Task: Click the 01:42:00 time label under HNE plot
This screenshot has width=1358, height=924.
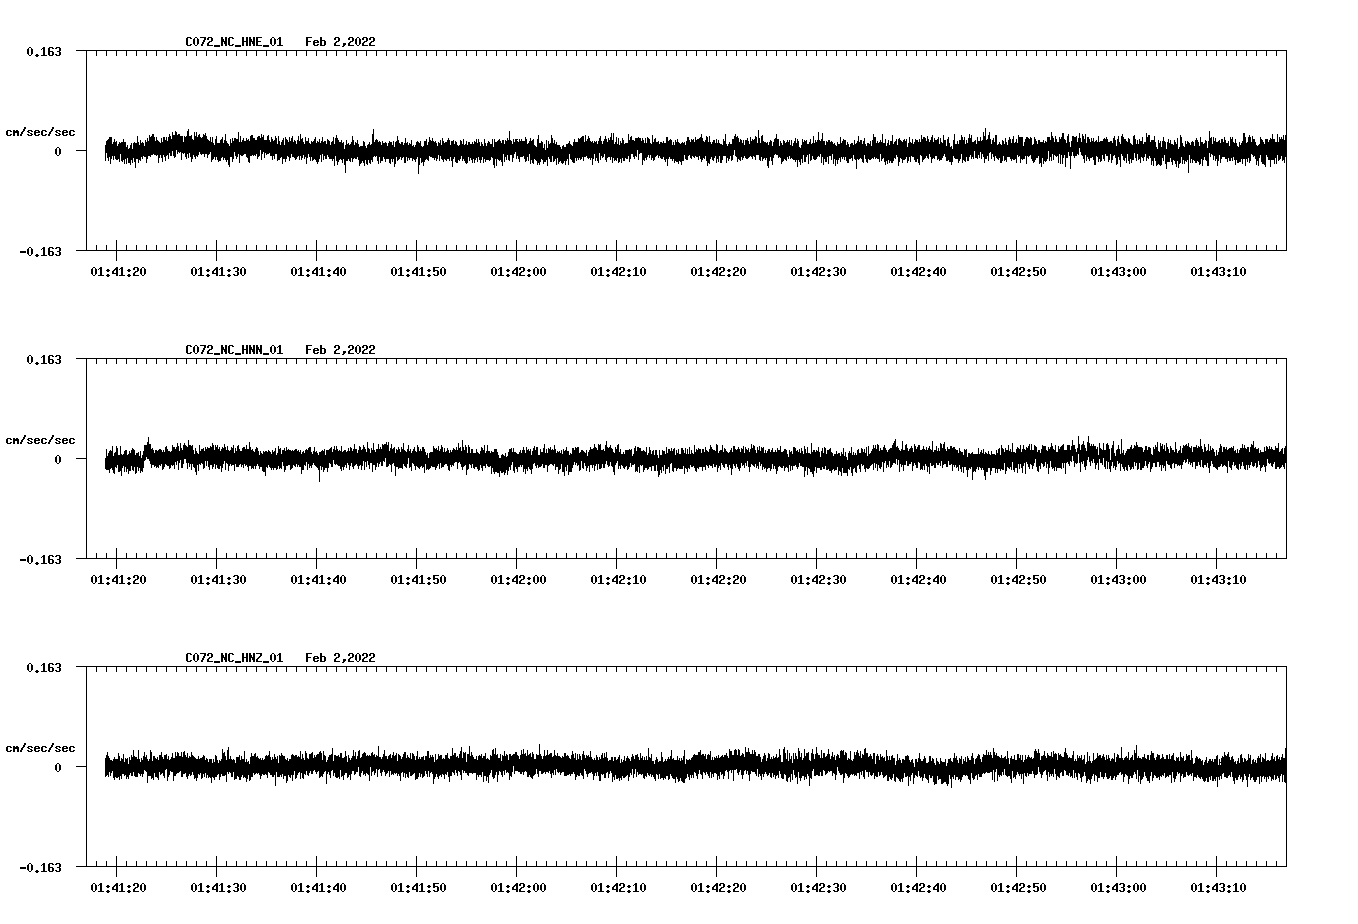Action: point(518,272)
